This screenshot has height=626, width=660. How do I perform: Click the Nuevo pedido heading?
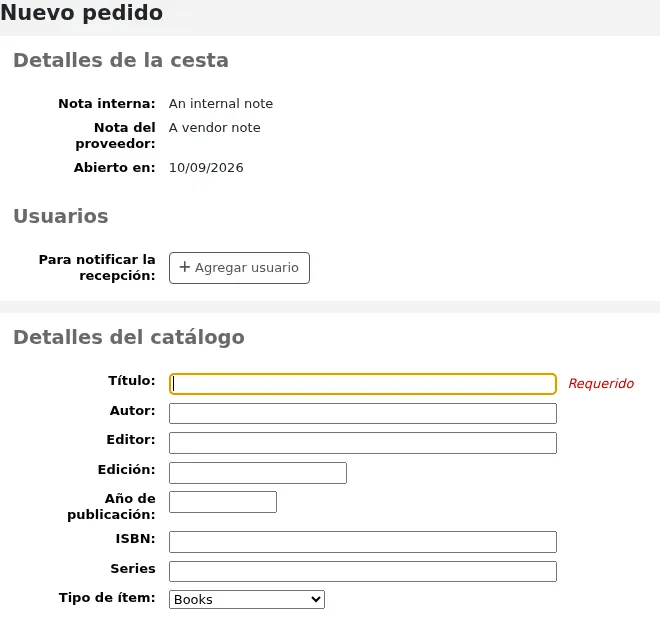click(82, 13)
